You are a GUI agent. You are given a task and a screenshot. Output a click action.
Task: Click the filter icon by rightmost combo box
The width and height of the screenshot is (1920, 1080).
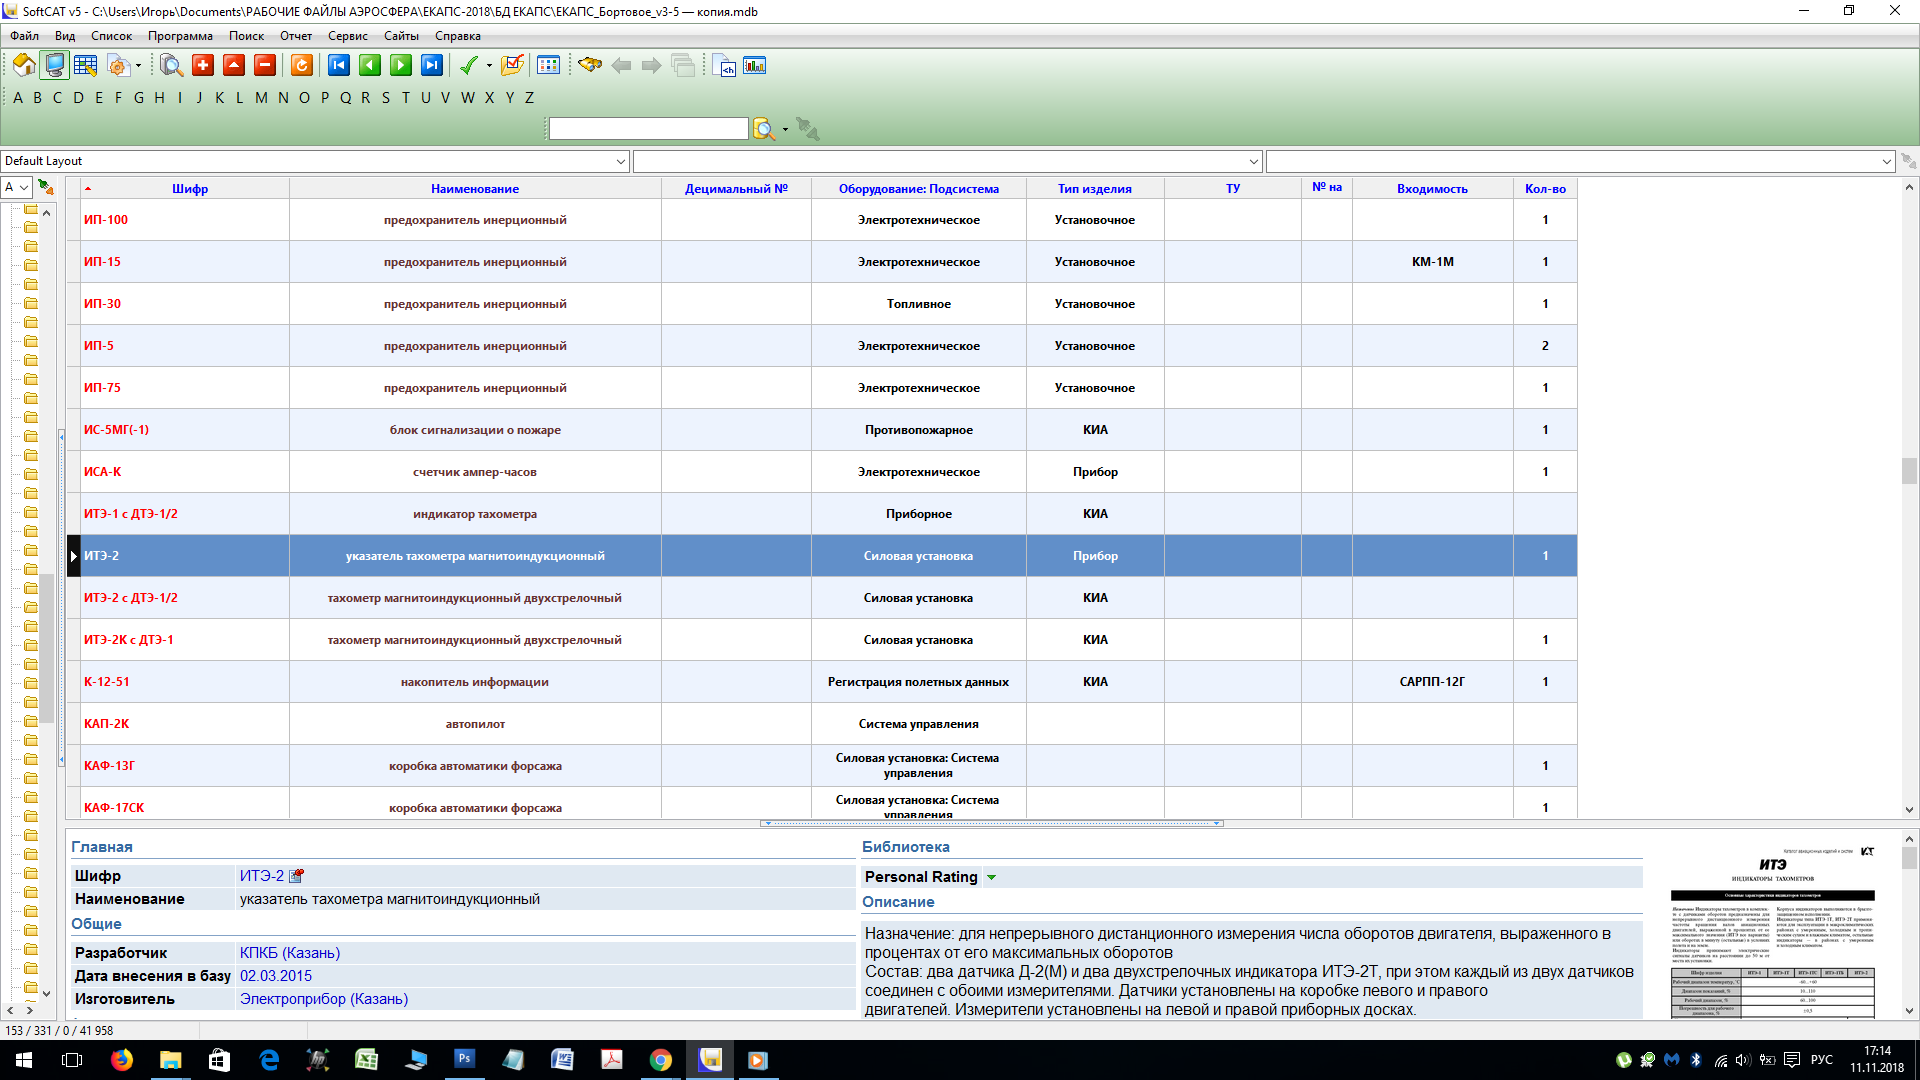coord(1908,161)
